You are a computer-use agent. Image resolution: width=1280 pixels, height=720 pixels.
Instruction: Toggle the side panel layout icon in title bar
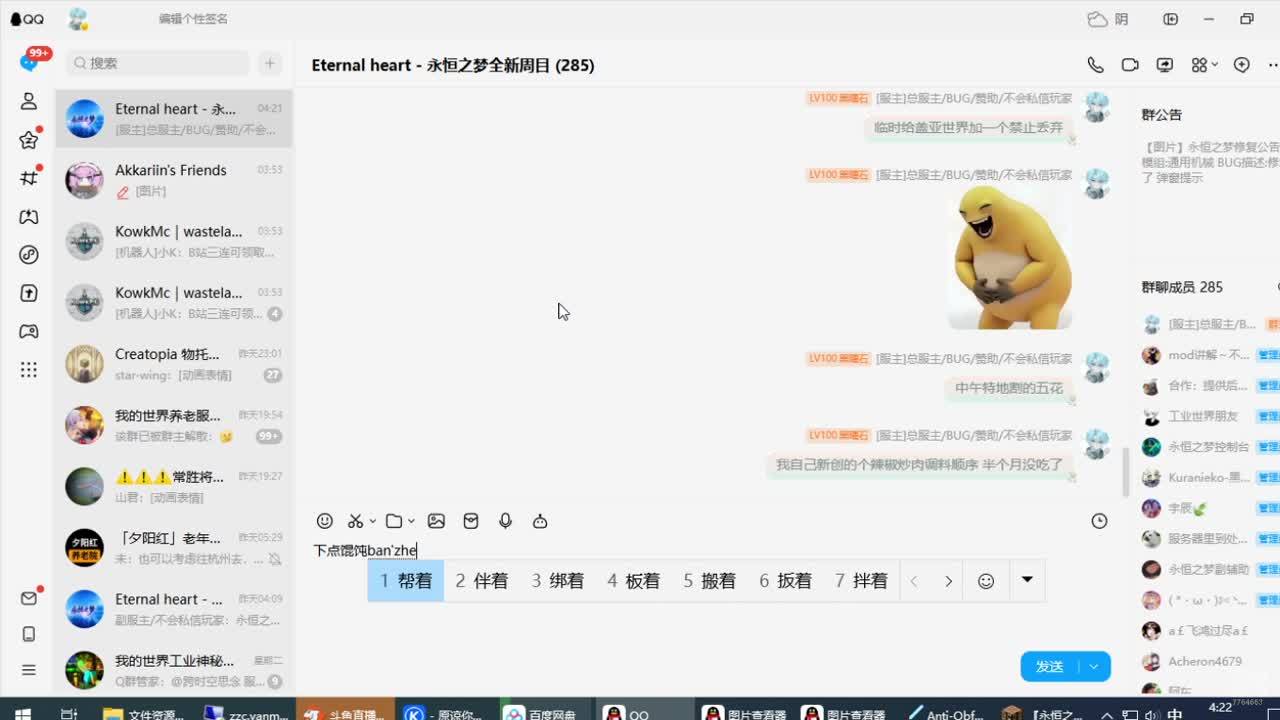pos(1171,19)
